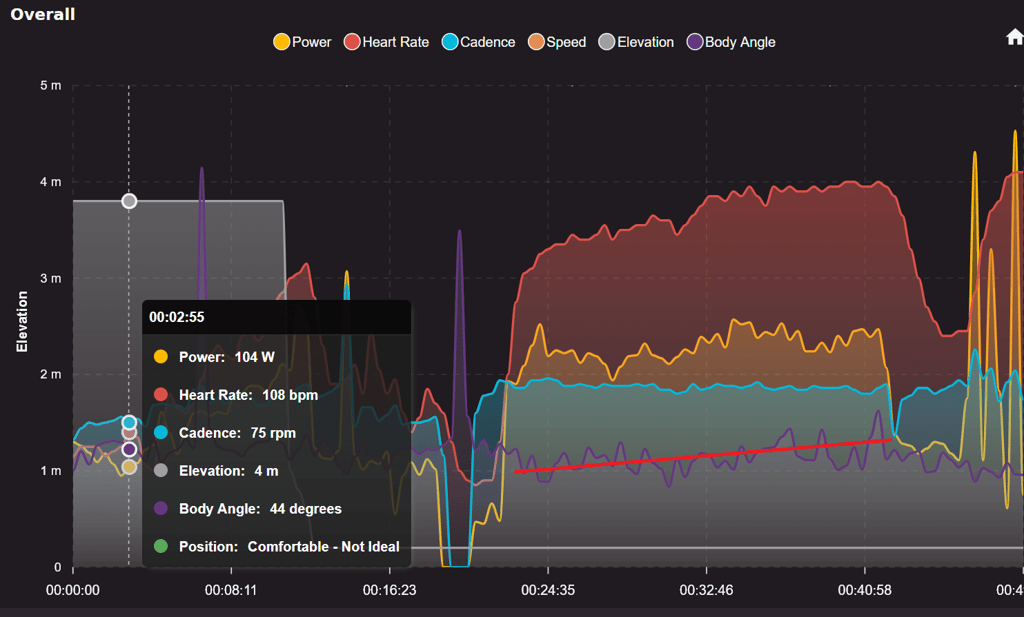
Task: Toggle the Speed legend circle
Action: point(536,42)
